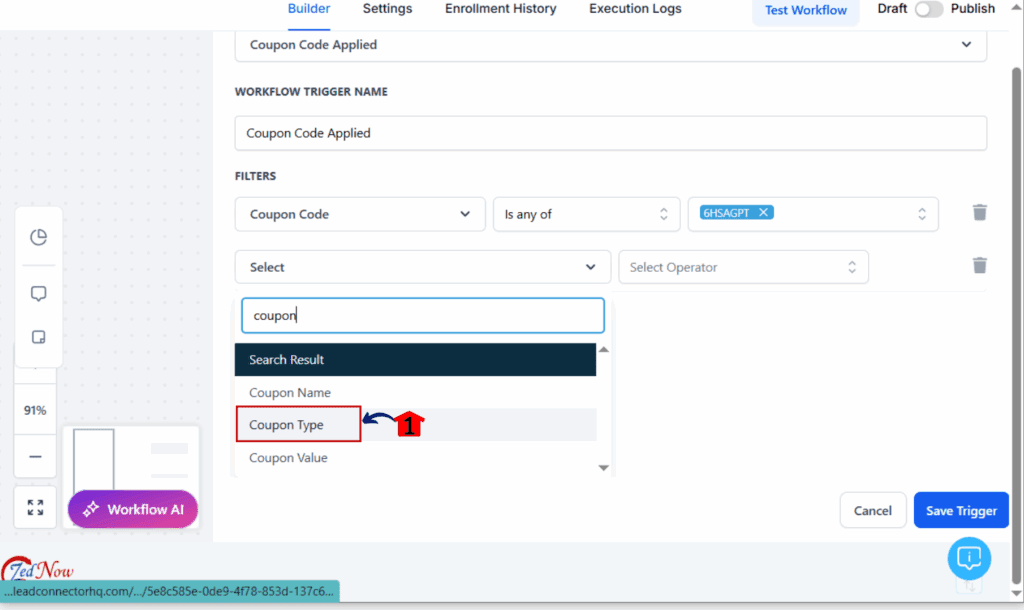The image size is (1024, 610).
Task: Click the Workflow Trigger Name input field
Action: [x=611, y=133]
